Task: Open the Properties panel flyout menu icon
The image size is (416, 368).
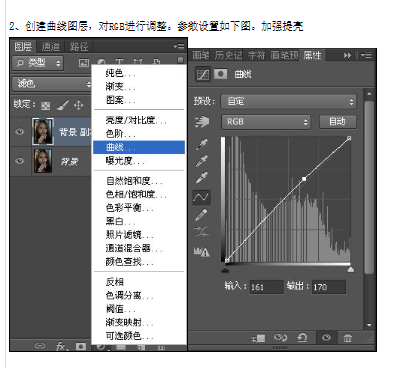Action: pyautogui.click(x=366, y=55)
